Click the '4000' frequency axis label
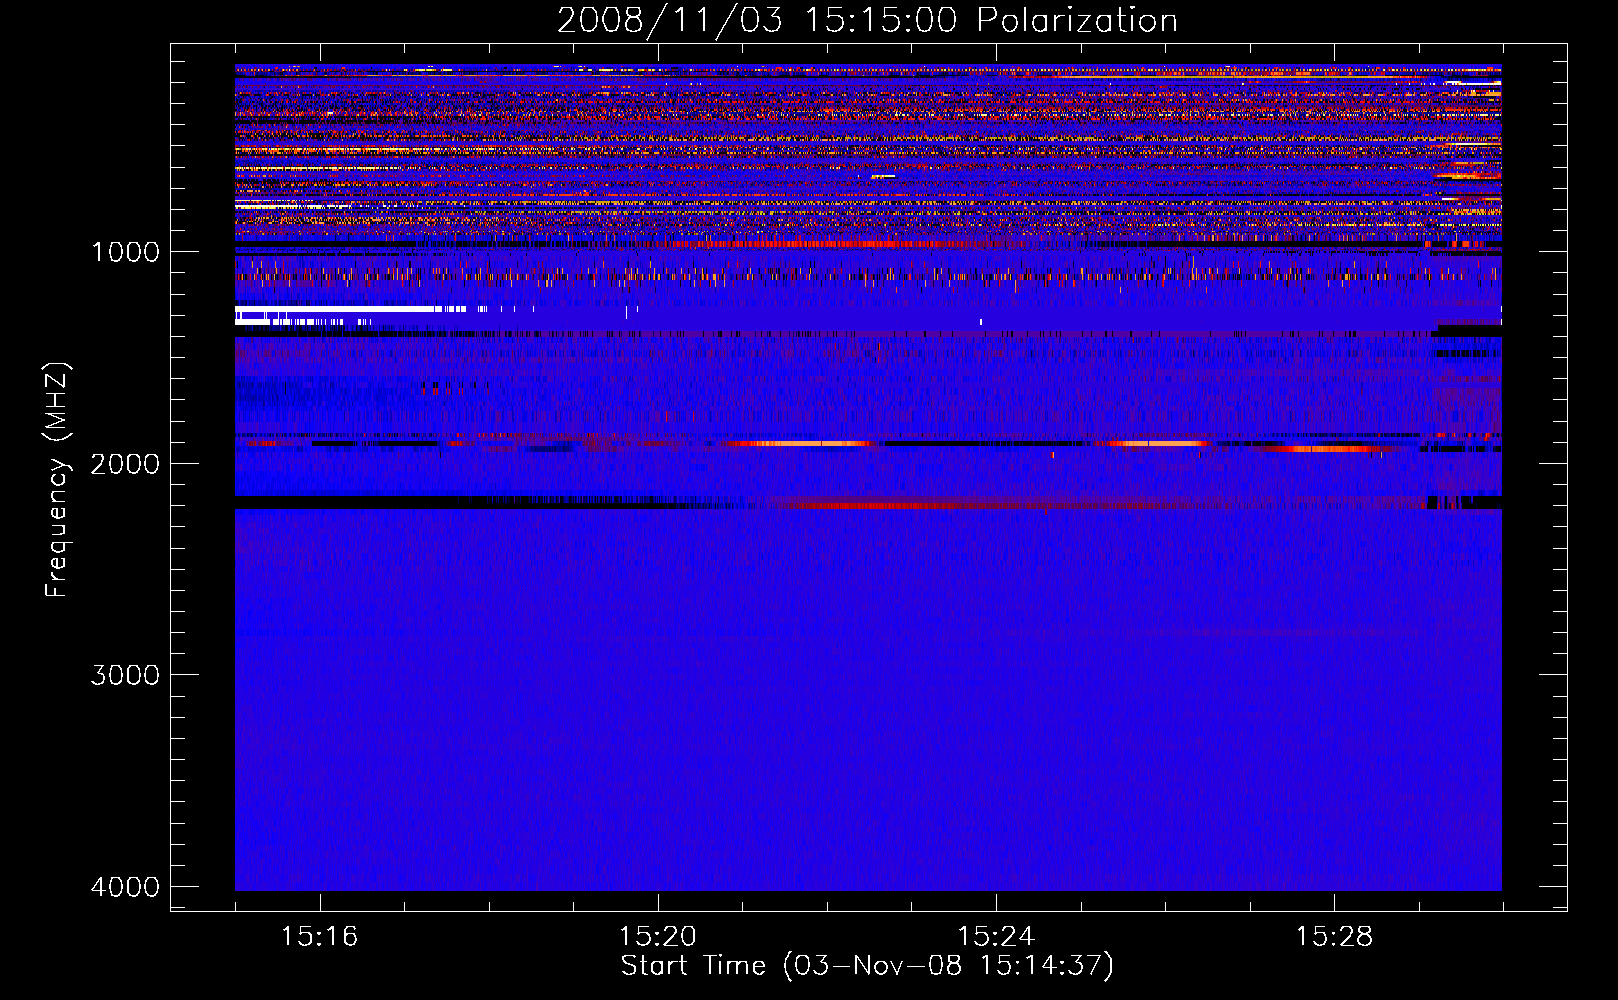 pos(125,887)
